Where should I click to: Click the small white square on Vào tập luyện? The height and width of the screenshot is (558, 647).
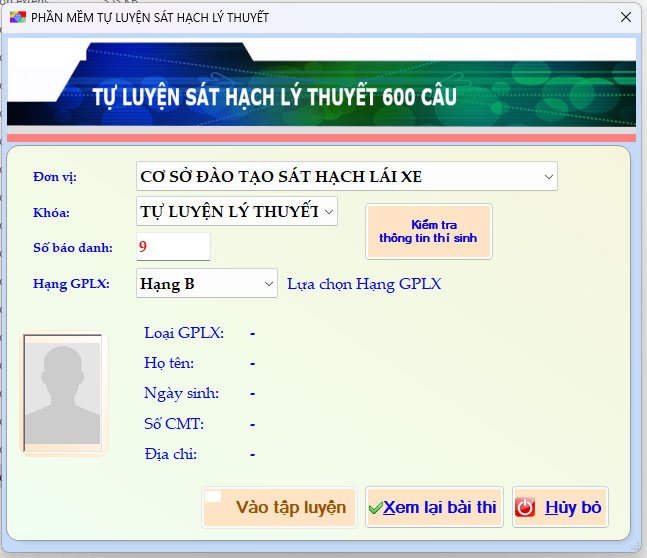pos(213,497)
